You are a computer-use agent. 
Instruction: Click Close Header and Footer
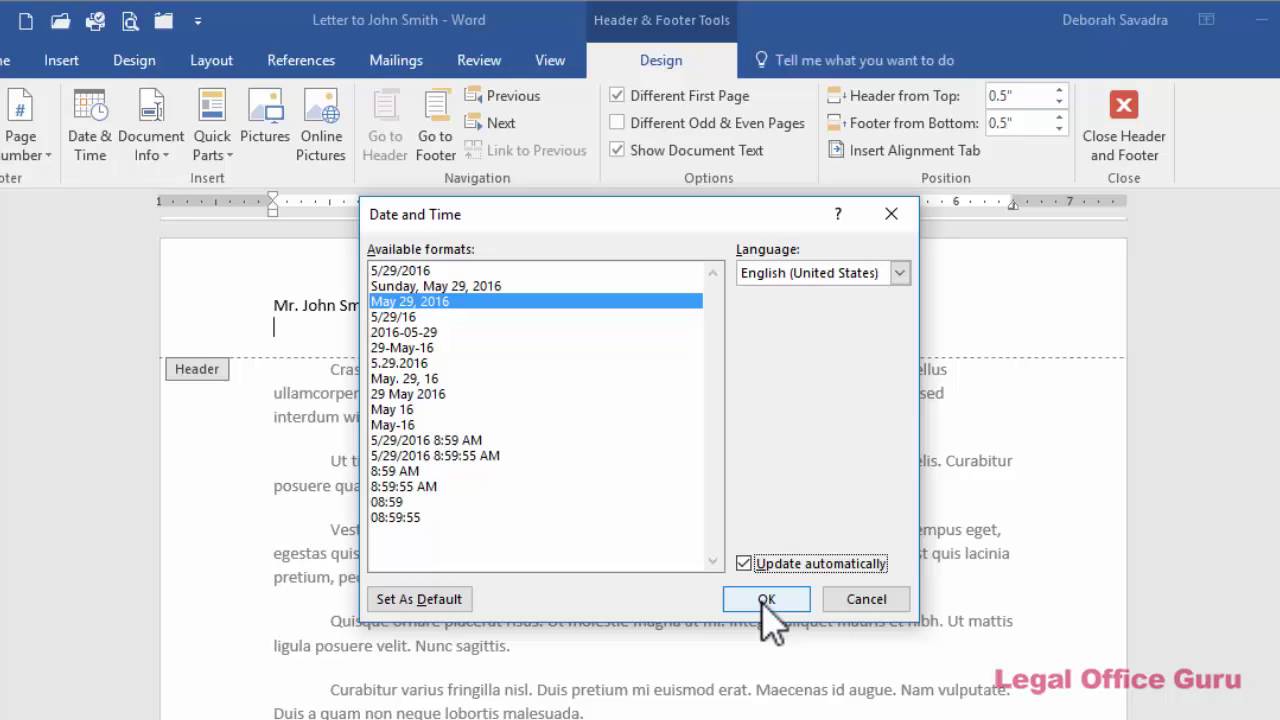[1124, 125]
